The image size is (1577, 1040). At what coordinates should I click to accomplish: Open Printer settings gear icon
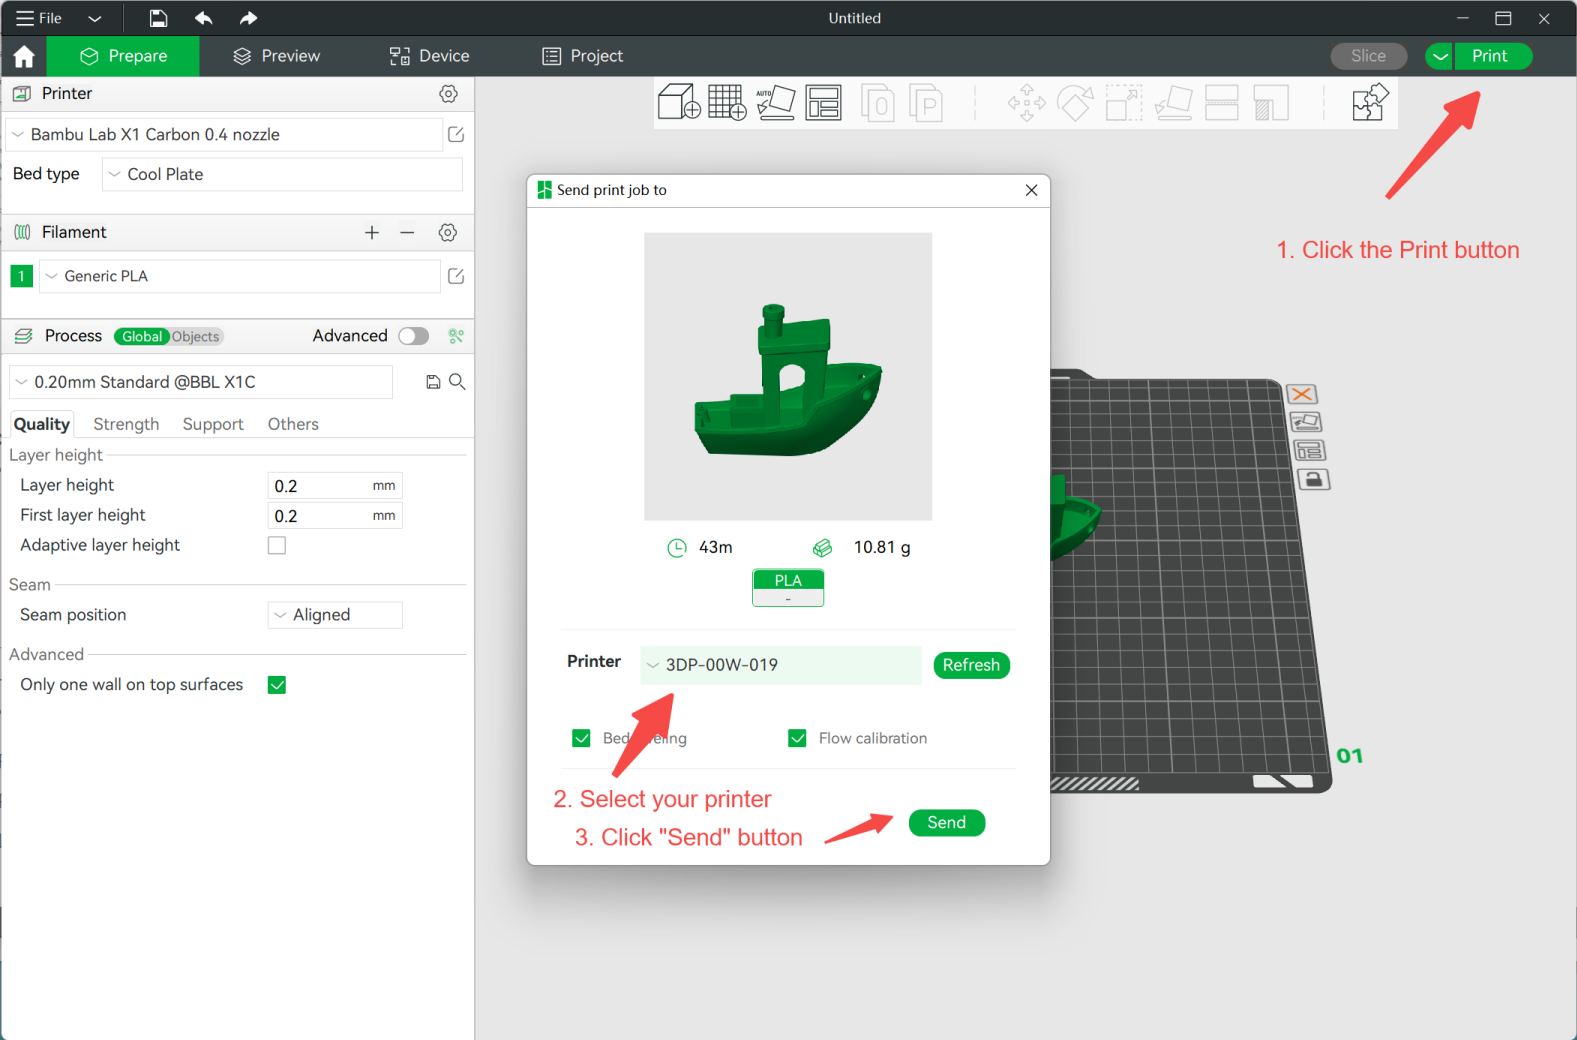click(448, 93)
